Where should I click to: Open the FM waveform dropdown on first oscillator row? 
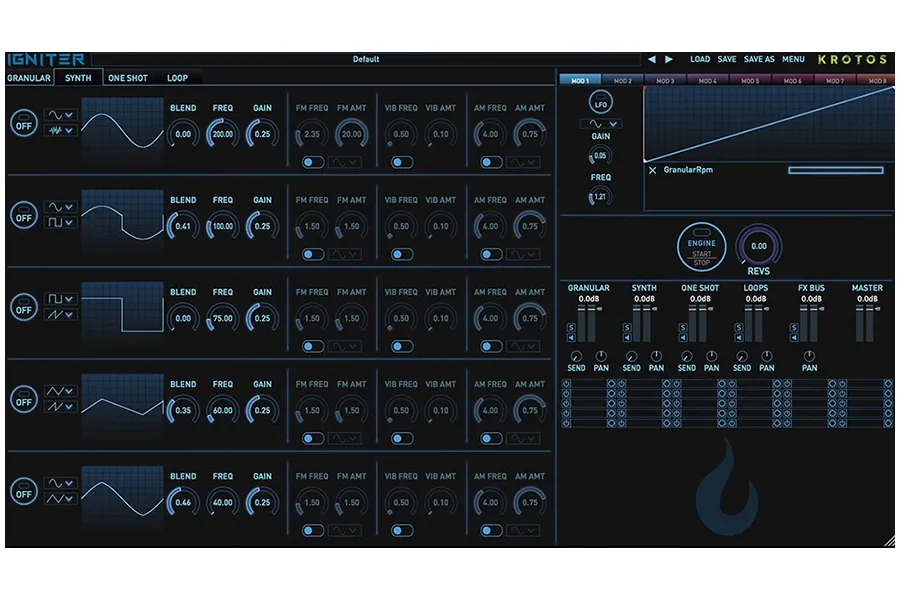pyautogui.click(x=345, y=162)
